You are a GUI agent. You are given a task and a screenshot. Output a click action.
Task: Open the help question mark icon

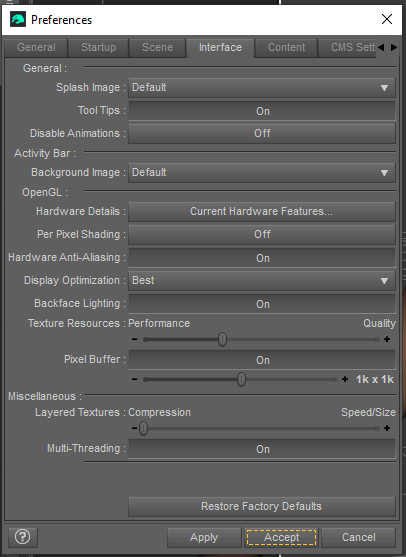[22, 537]
